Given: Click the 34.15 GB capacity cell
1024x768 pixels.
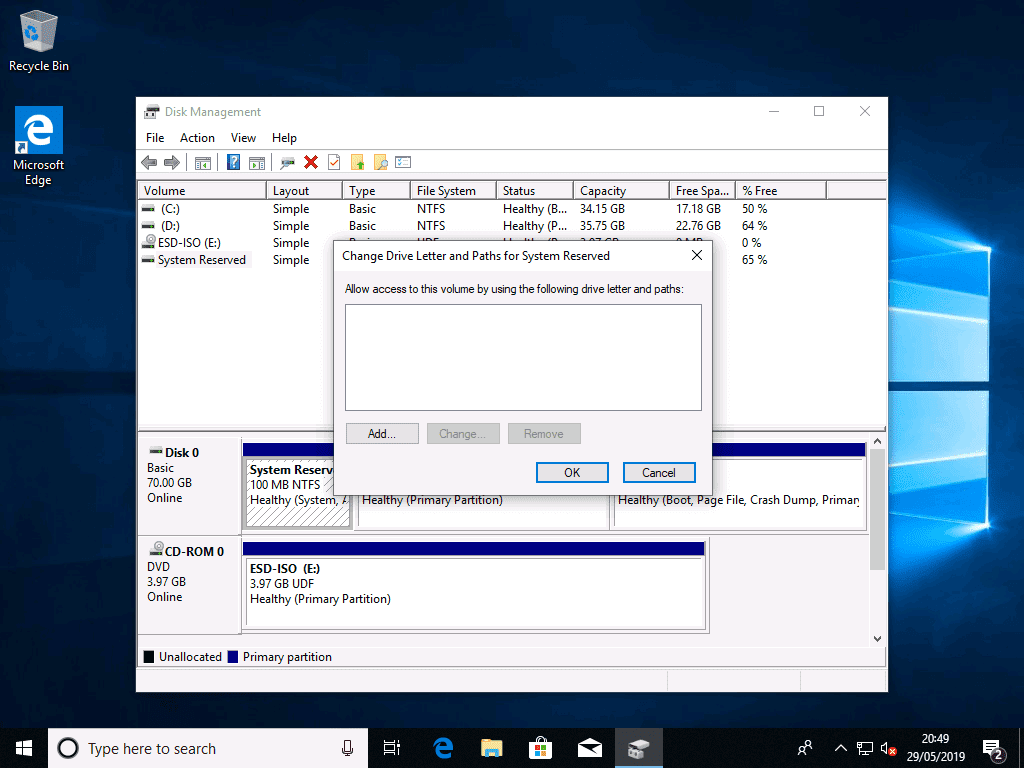Looking at the screenshot, I should (x=602, y=209).
